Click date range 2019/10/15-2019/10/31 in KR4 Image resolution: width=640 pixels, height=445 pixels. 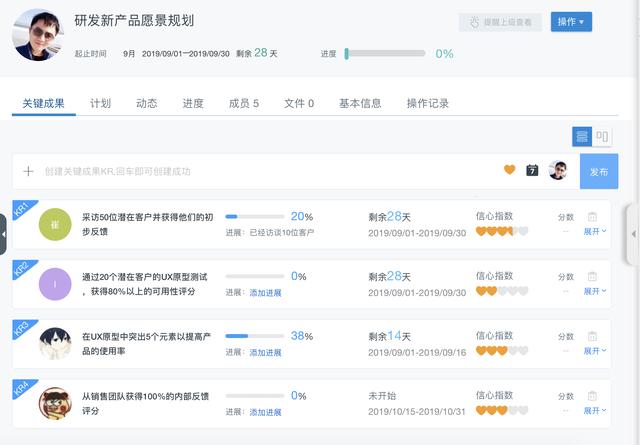[416, 412]
